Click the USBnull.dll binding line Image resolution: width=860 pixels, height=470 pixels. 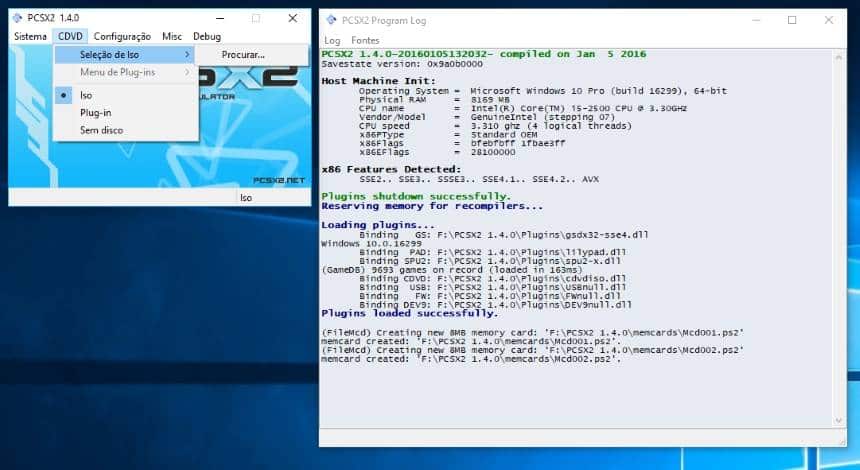pyautogui.click(x=493, y=287)
